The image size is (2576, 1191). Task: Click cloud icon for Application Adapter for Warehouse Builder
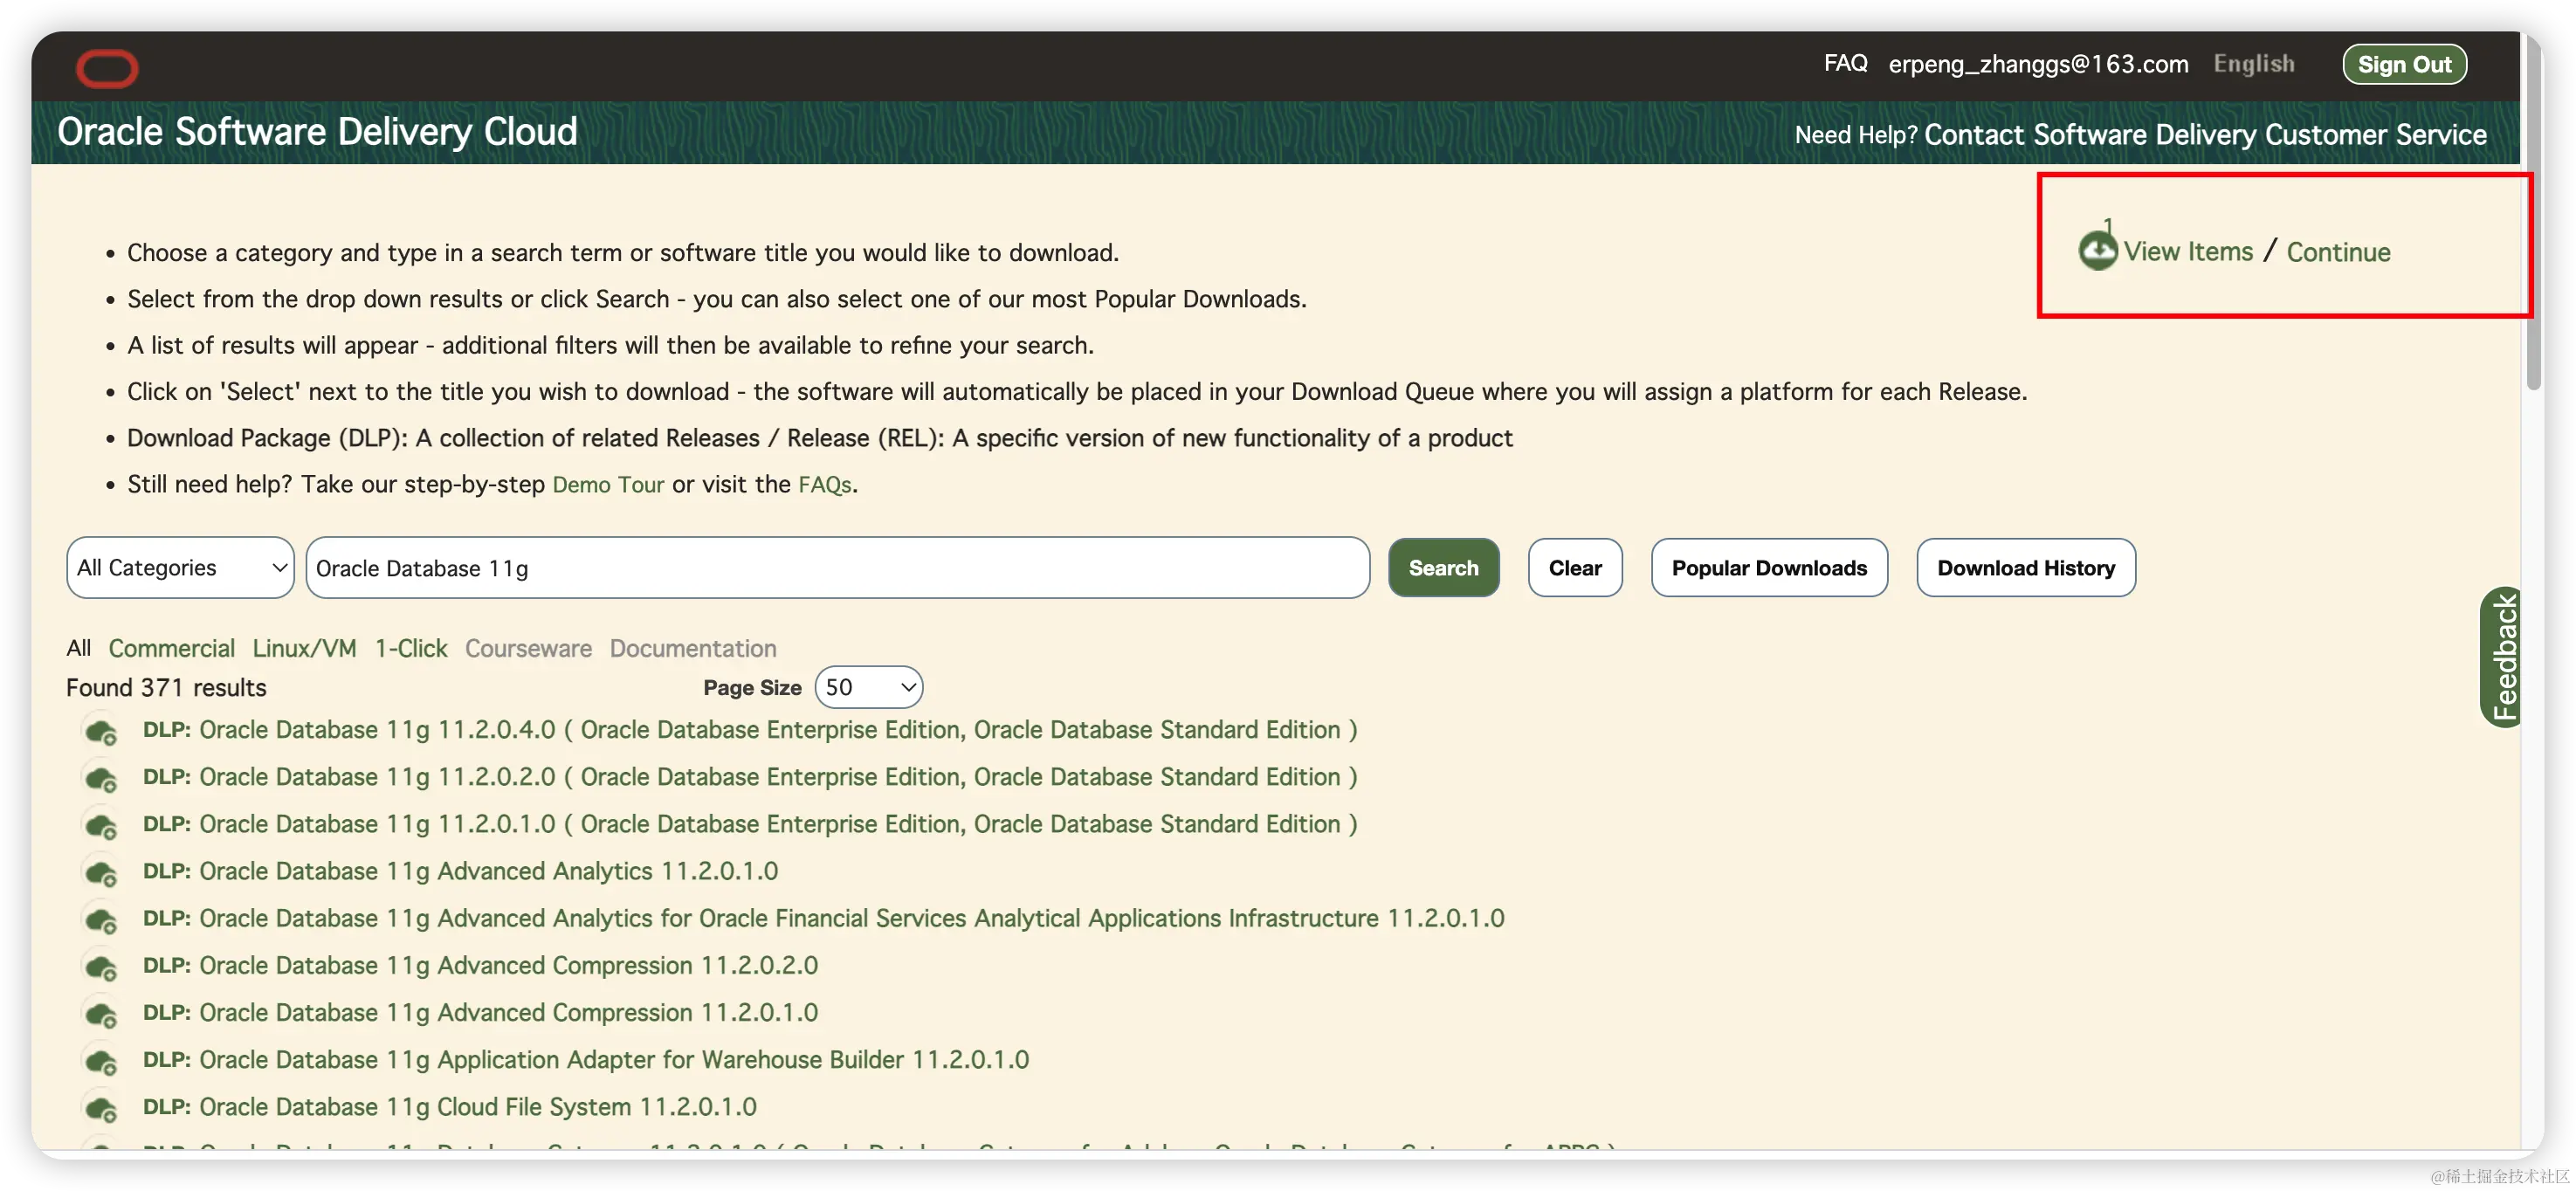point(101,1061)
